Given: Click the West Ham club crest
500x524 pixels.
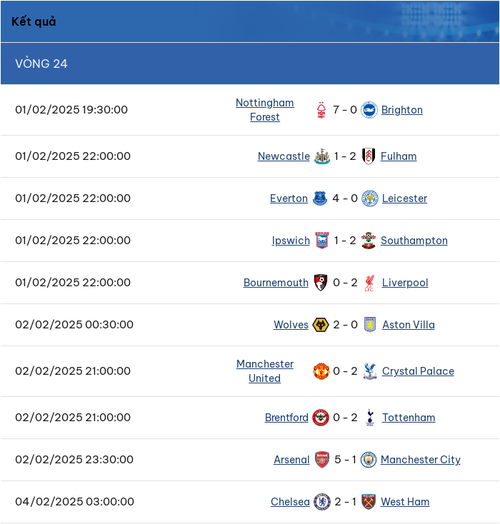Looking at the screenshot, I should point(369,502).
